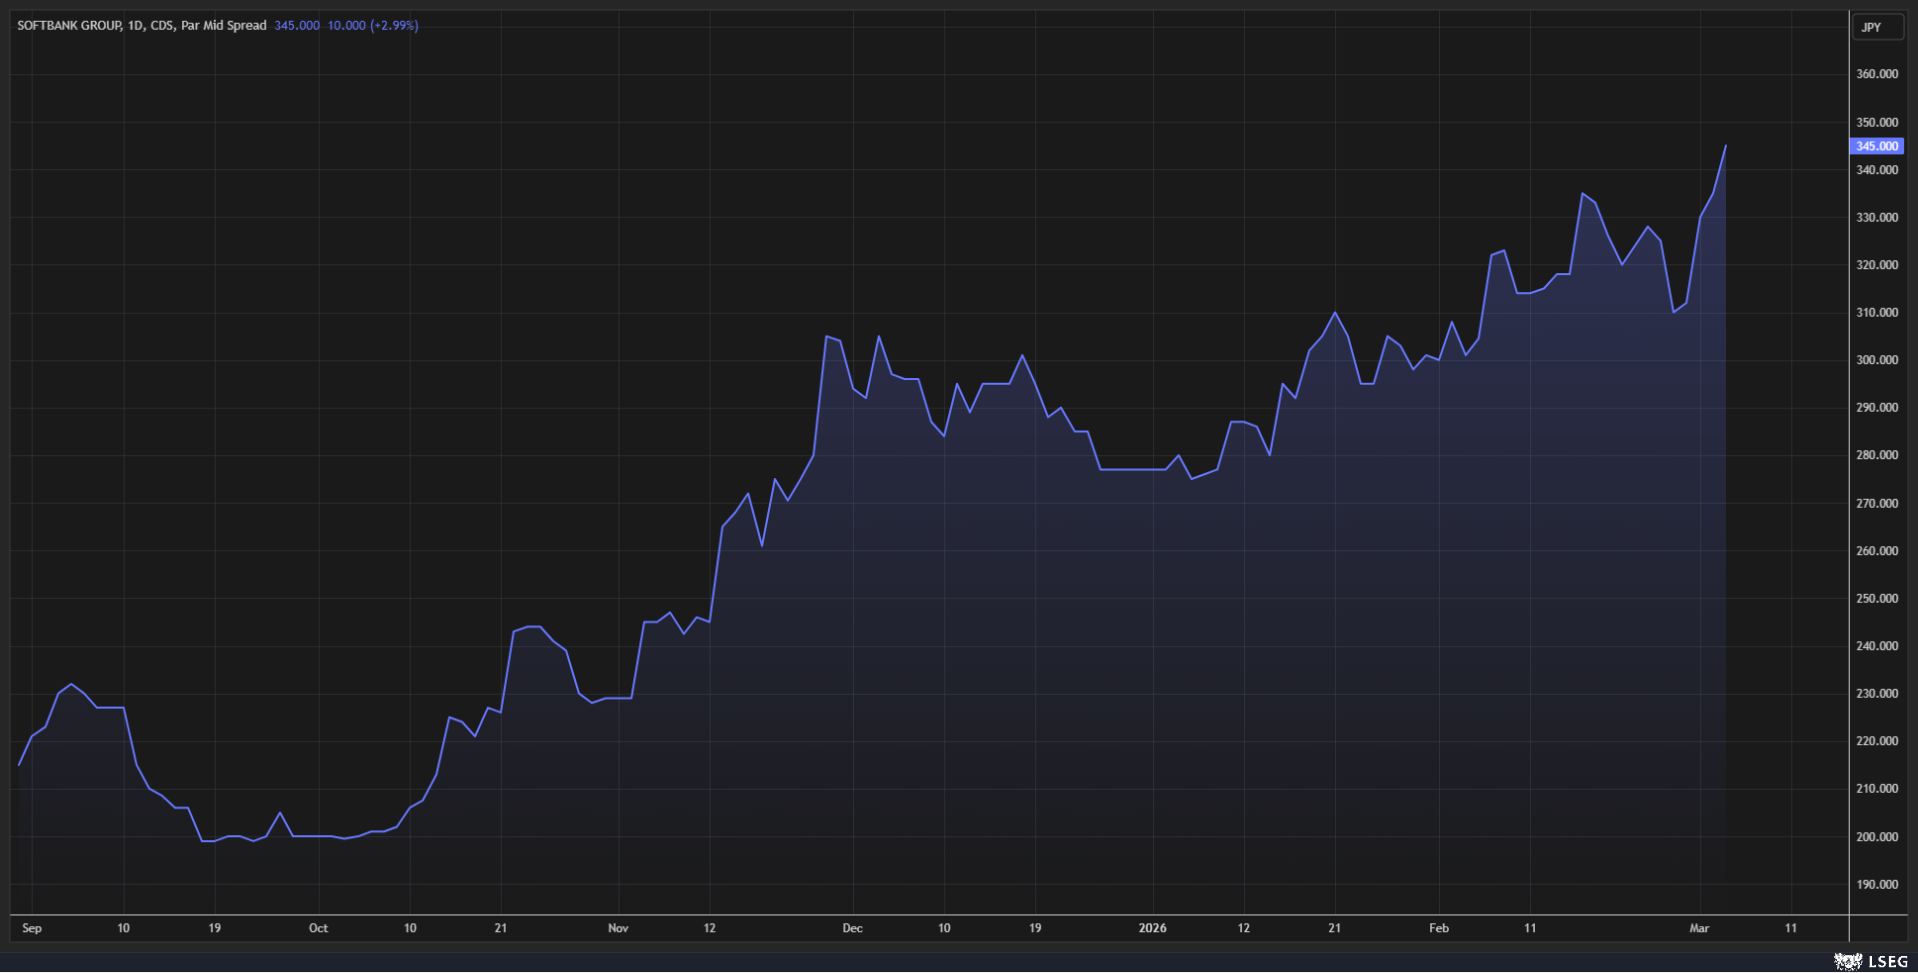Click the LSEG logo
This screenshot has height=973, width=1918.
[1871, 961]
